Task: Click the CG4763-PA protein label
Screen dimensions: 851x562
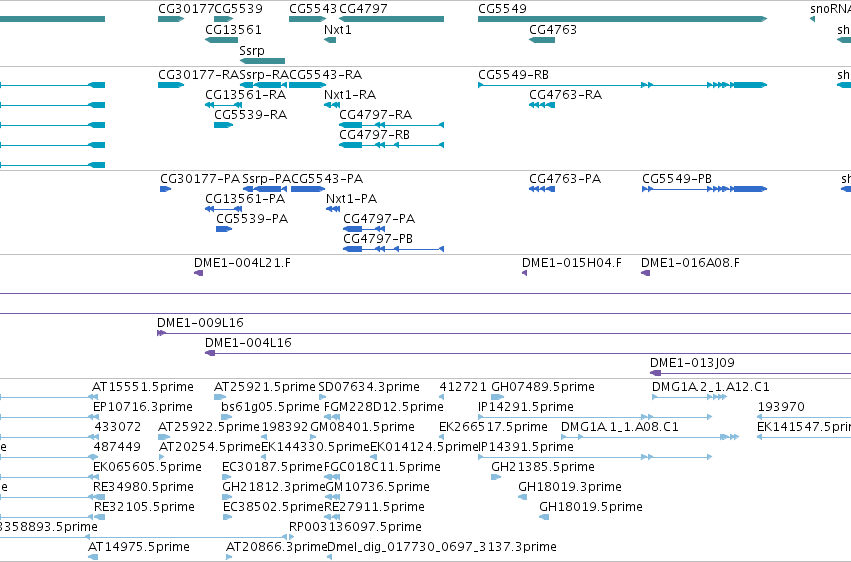Action: (x=565, y=178)
